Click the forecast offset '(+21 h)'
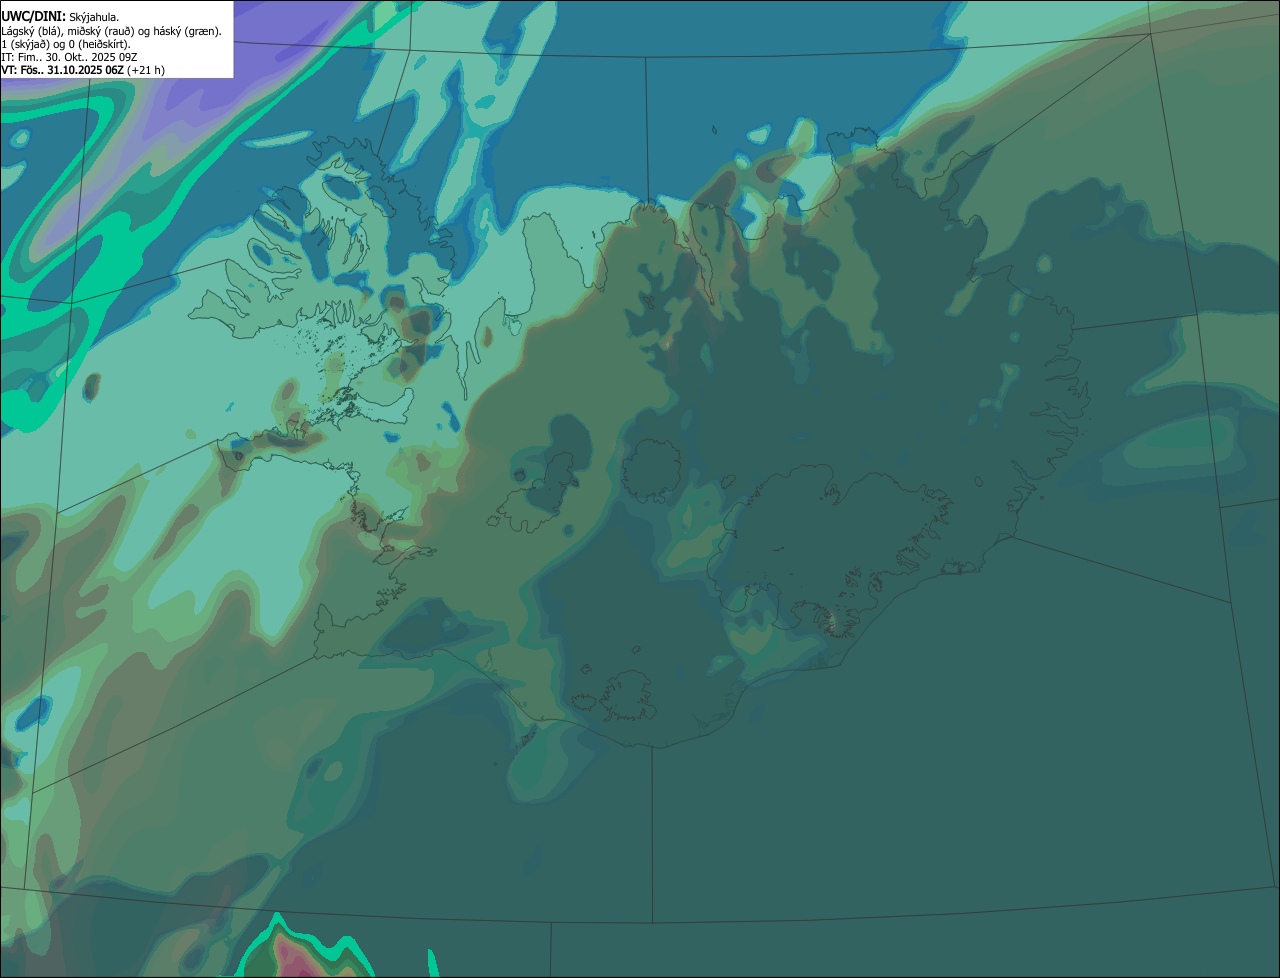1280x978 pixels. tap(146, 70)
